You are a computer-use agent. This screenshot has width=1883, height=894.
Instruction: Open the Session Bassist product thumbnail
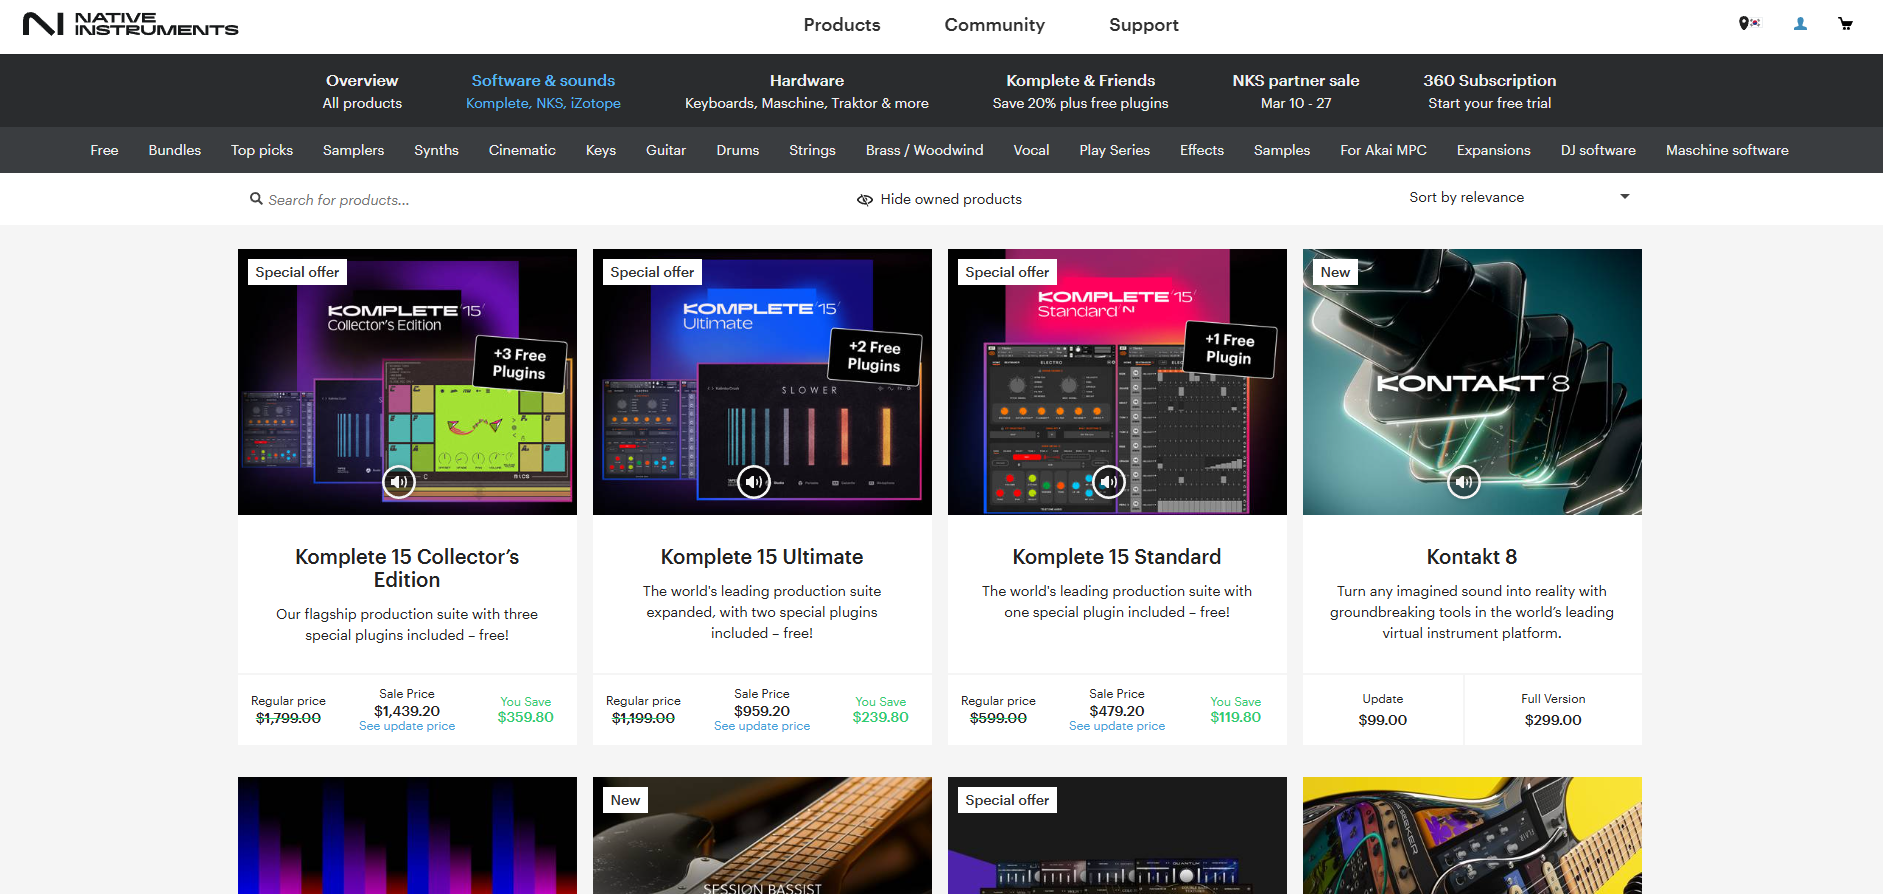point(762,835)
